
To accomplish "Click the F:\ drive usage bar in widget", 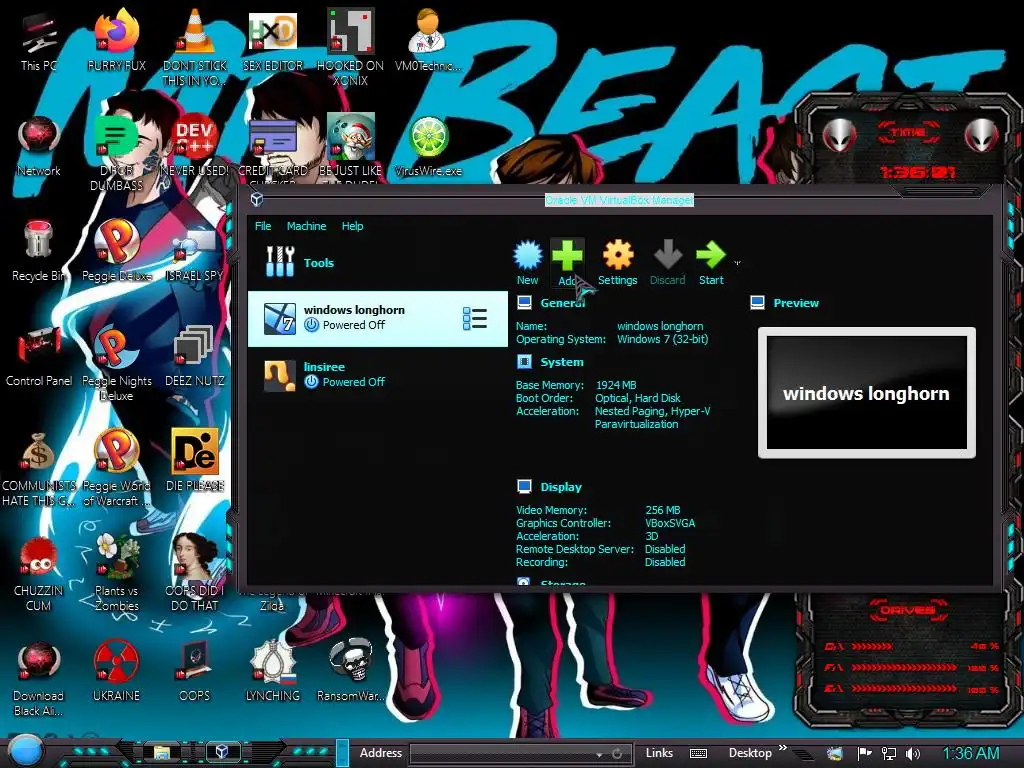I will pyautogui.click(x=904, y=667).
